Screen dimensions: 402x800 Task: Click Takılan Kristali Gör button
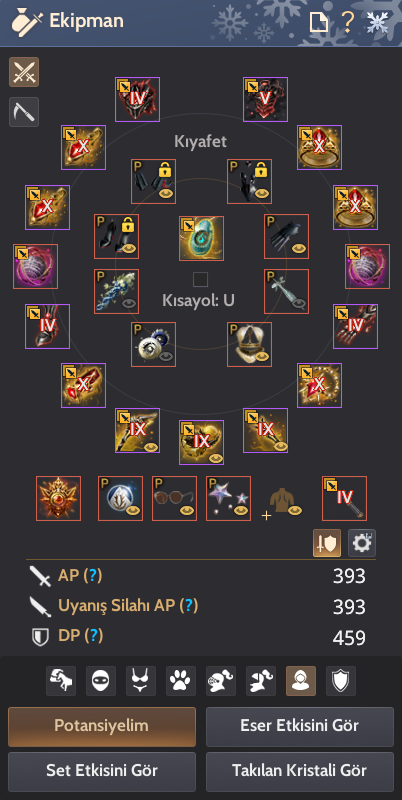tap(300, 771)
